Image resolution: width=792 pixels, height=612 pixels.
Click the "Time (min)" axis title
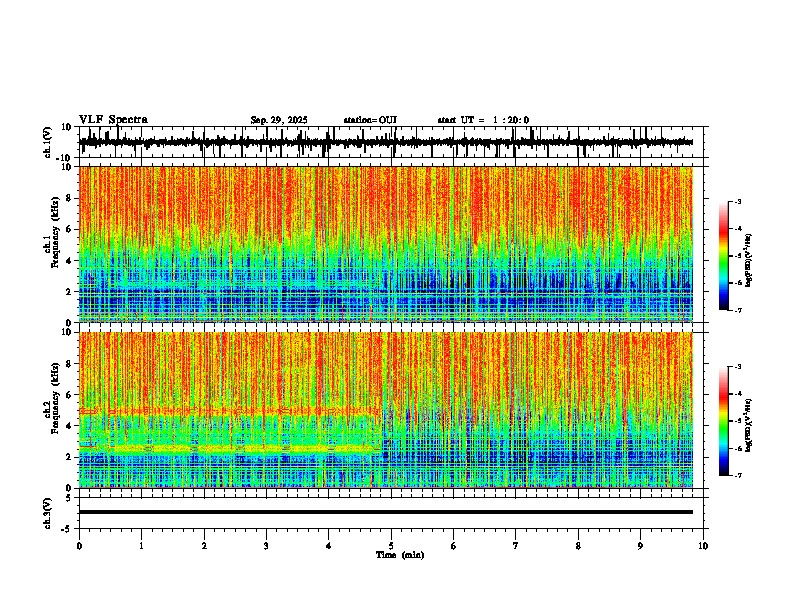click(x=400, y=555)
